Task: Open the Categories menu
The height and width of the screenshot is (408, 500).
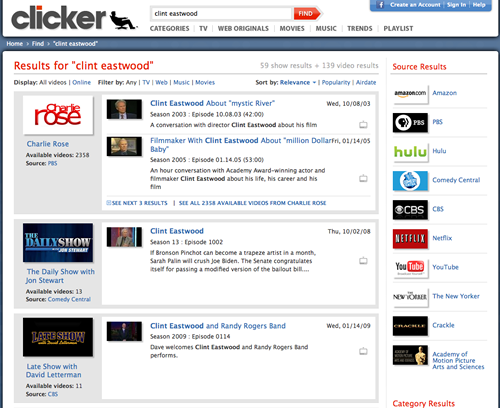Action: point(169,29)
